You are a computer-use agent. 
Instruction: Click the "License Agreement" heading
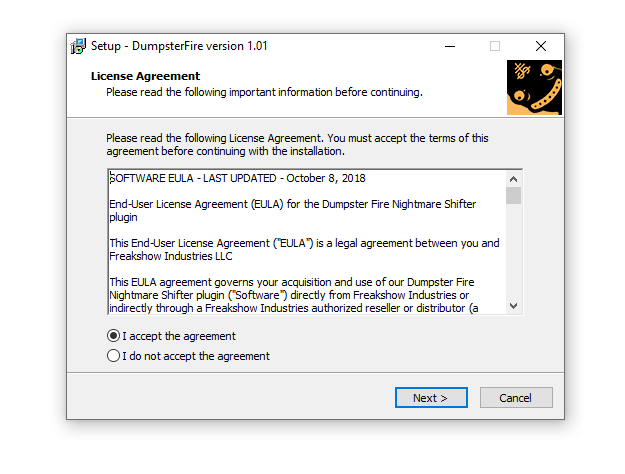[x=145, y=76]
